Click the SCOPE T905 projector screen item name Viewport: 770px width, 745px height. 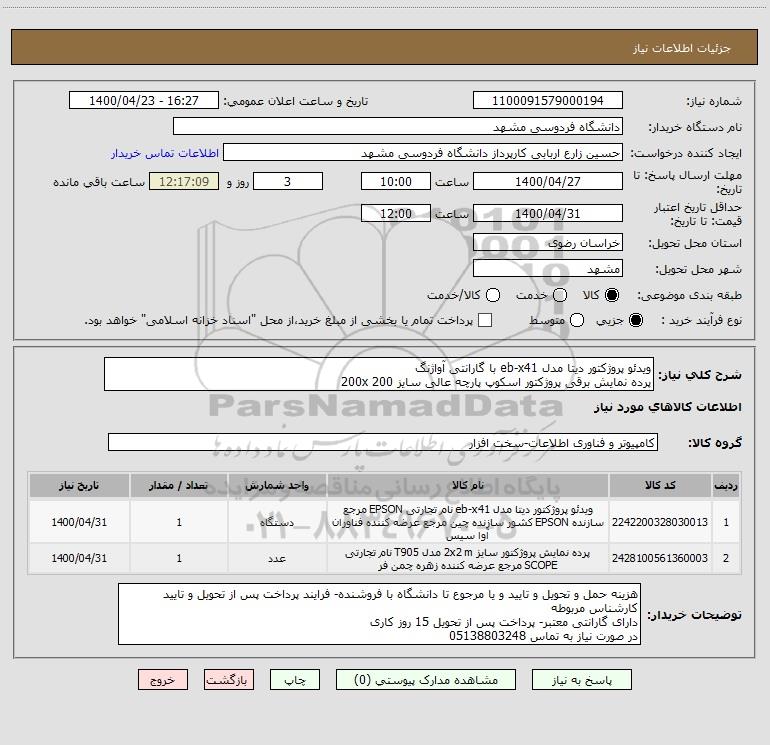pyautogui.click(x=468, y=559)
